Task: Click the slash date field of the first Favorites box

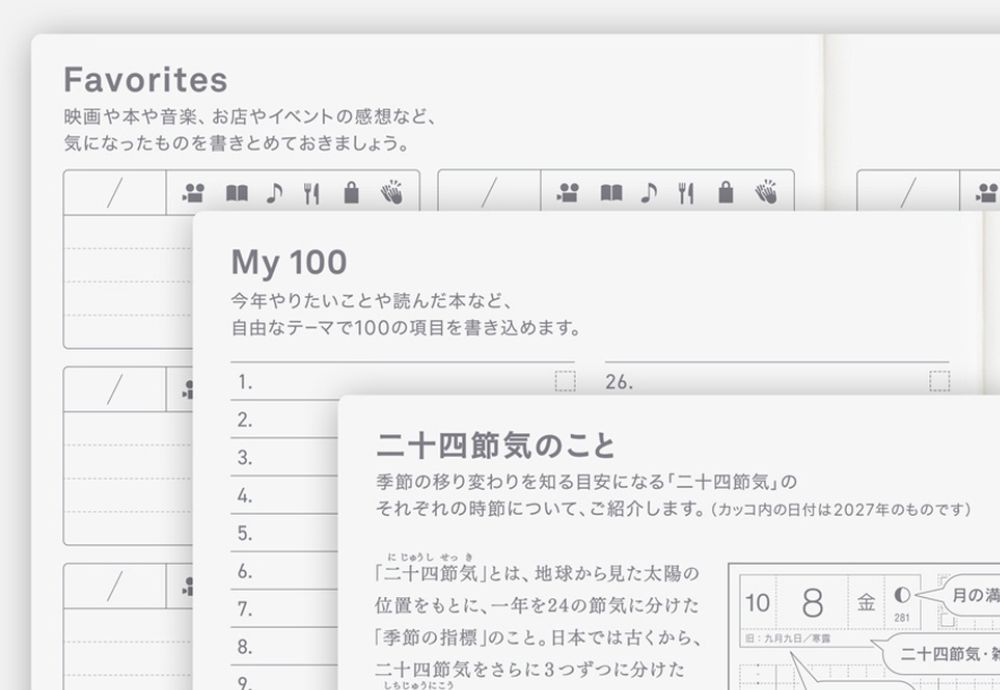Action: (x=115, y=193)
